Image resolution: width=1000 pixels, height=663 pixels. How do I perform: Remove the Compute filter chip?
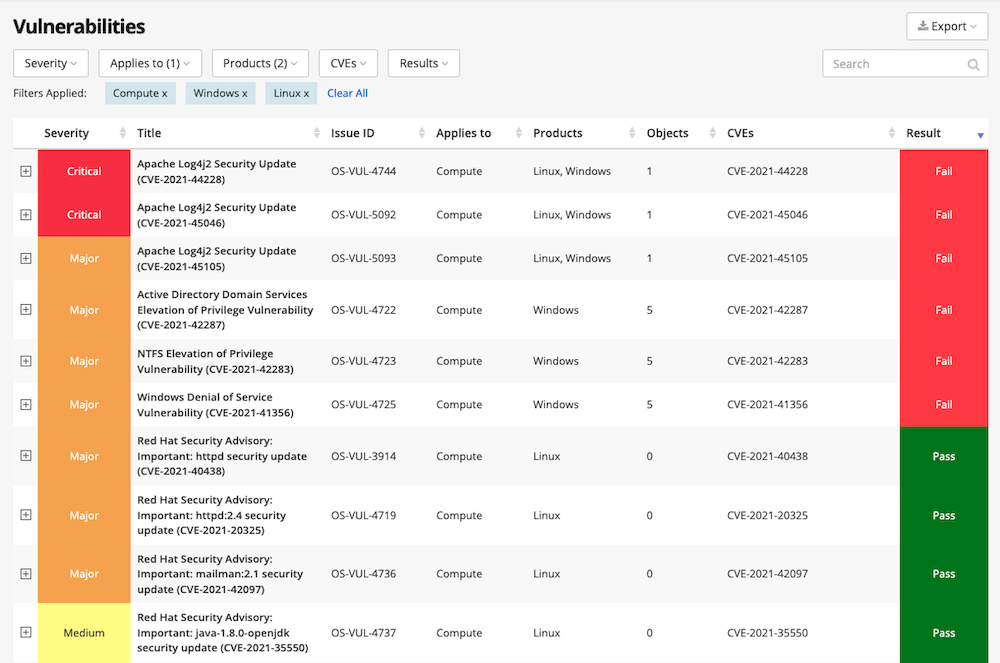(x=163, y=92)
